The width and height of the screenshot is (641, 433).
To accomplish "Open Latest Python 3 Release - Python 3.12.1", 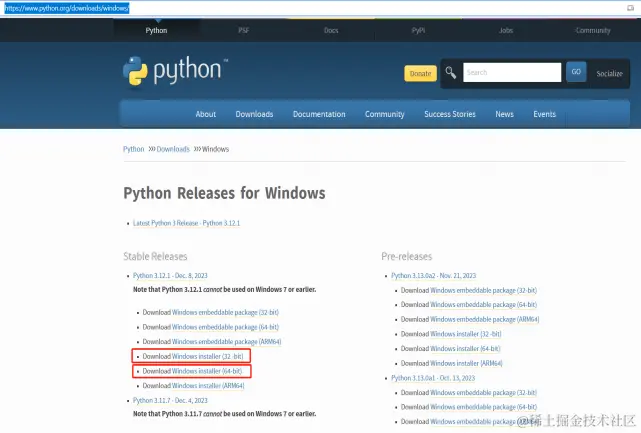I will [186, 223].
